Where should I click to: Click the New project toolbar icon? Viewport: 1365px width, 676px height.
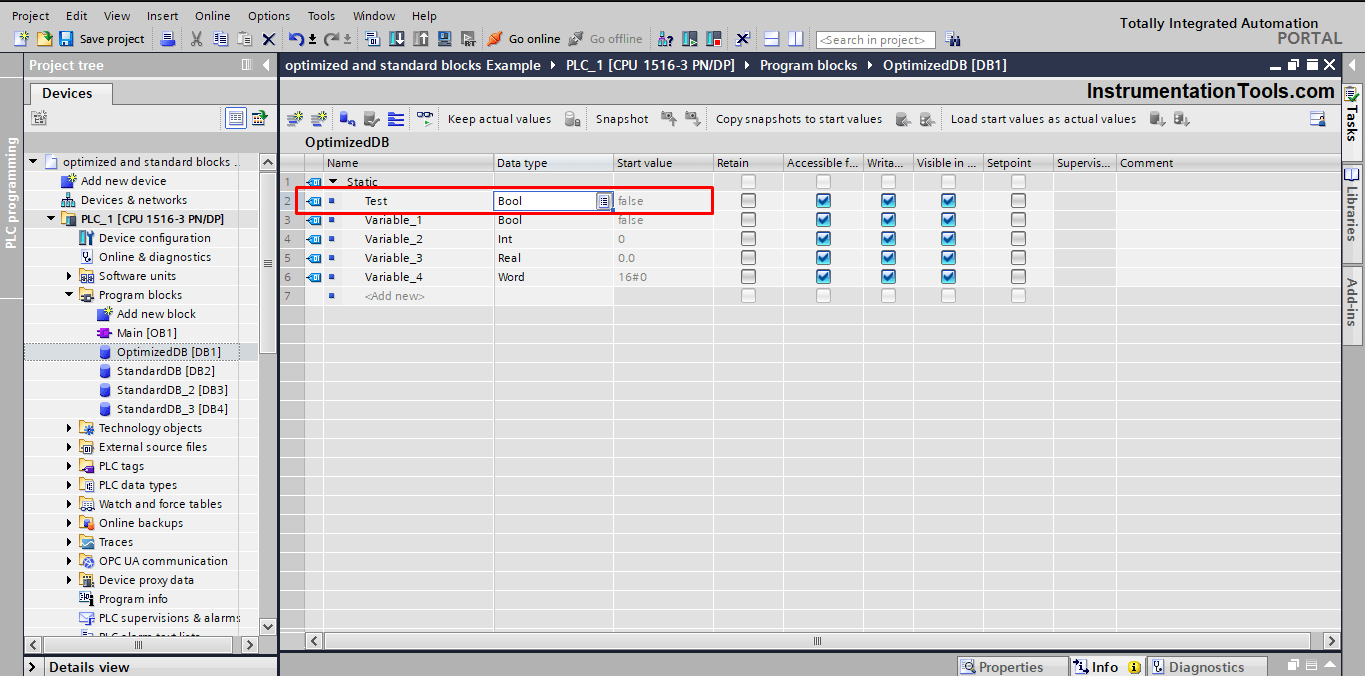[x=22, y=39]
